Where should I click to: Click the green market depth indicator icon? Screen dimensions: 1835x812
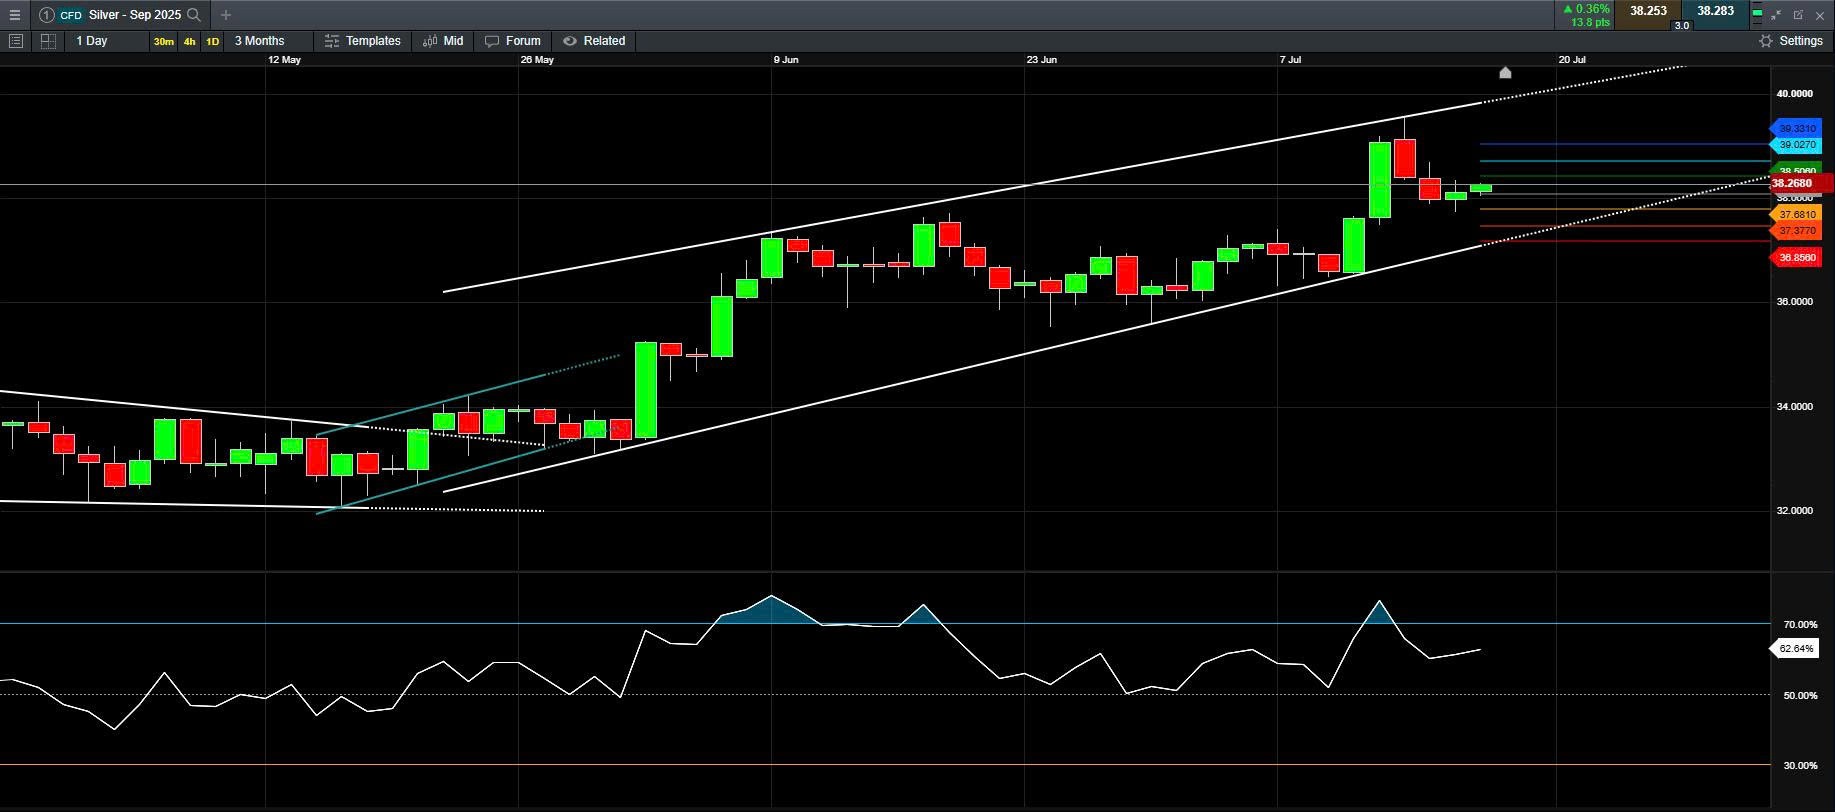[1757, 14]
